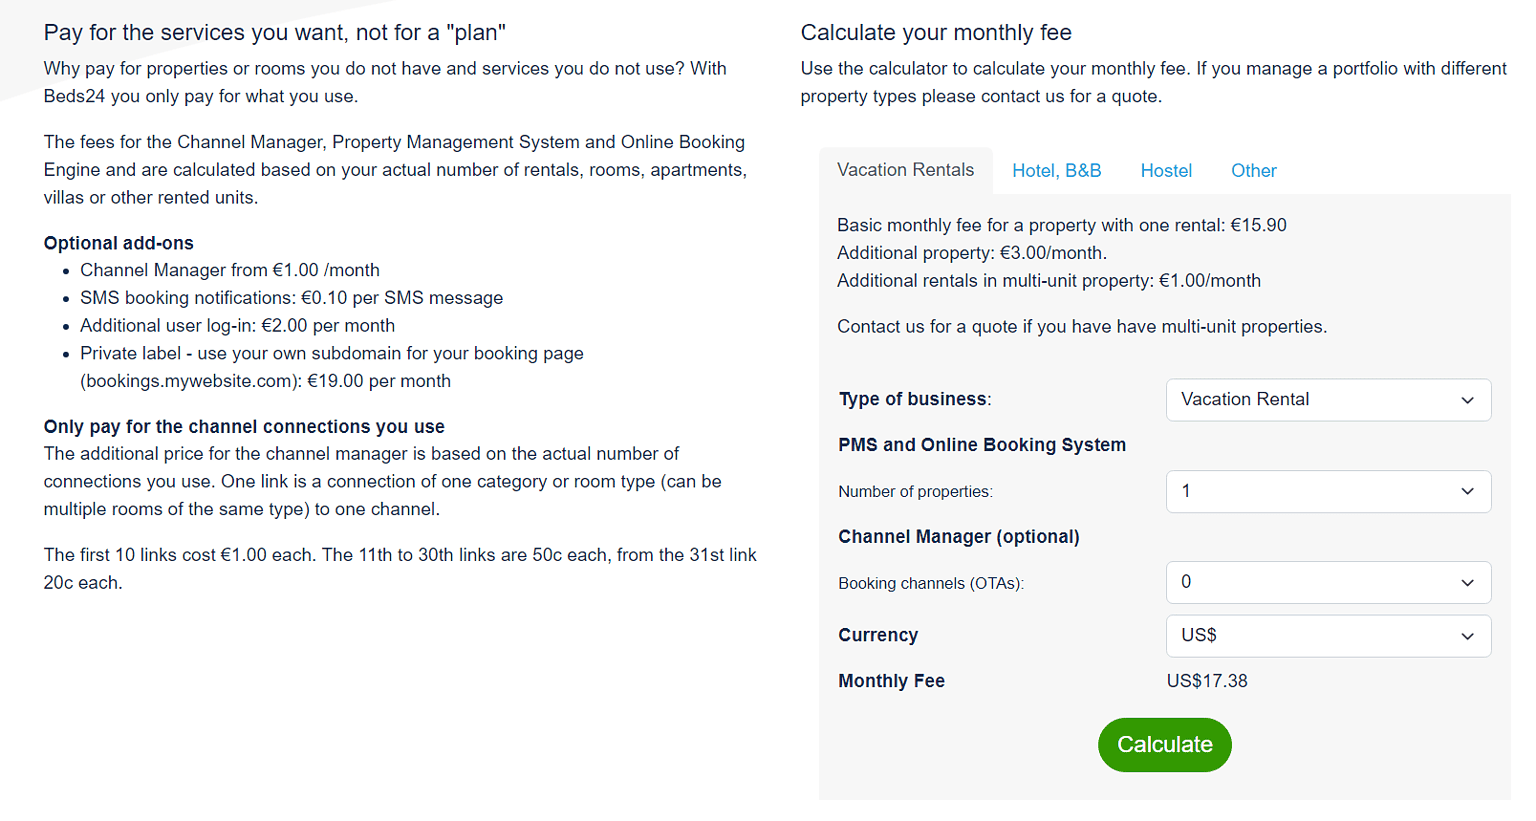Select the Hostel tab
1536x821 pixels.
(x=1166, y=171)
